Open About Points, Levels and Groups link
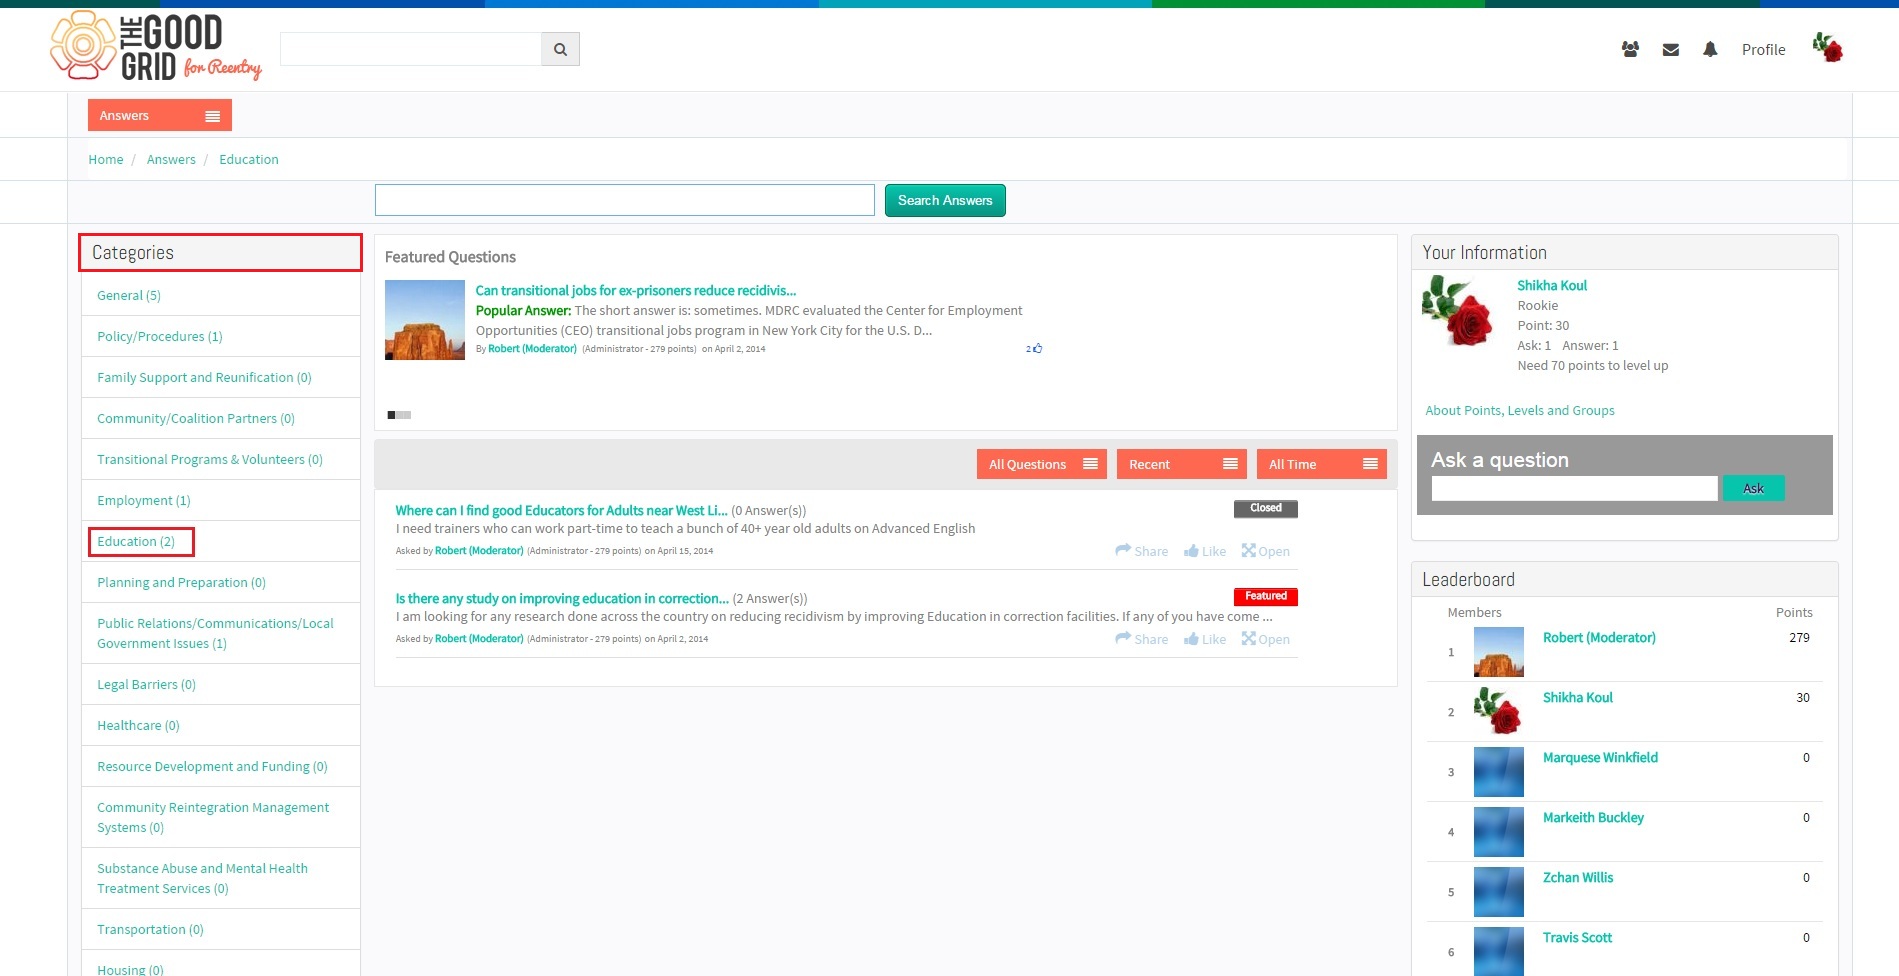Viewport: 1899px width, 976px height. [x=1520, y=410]
